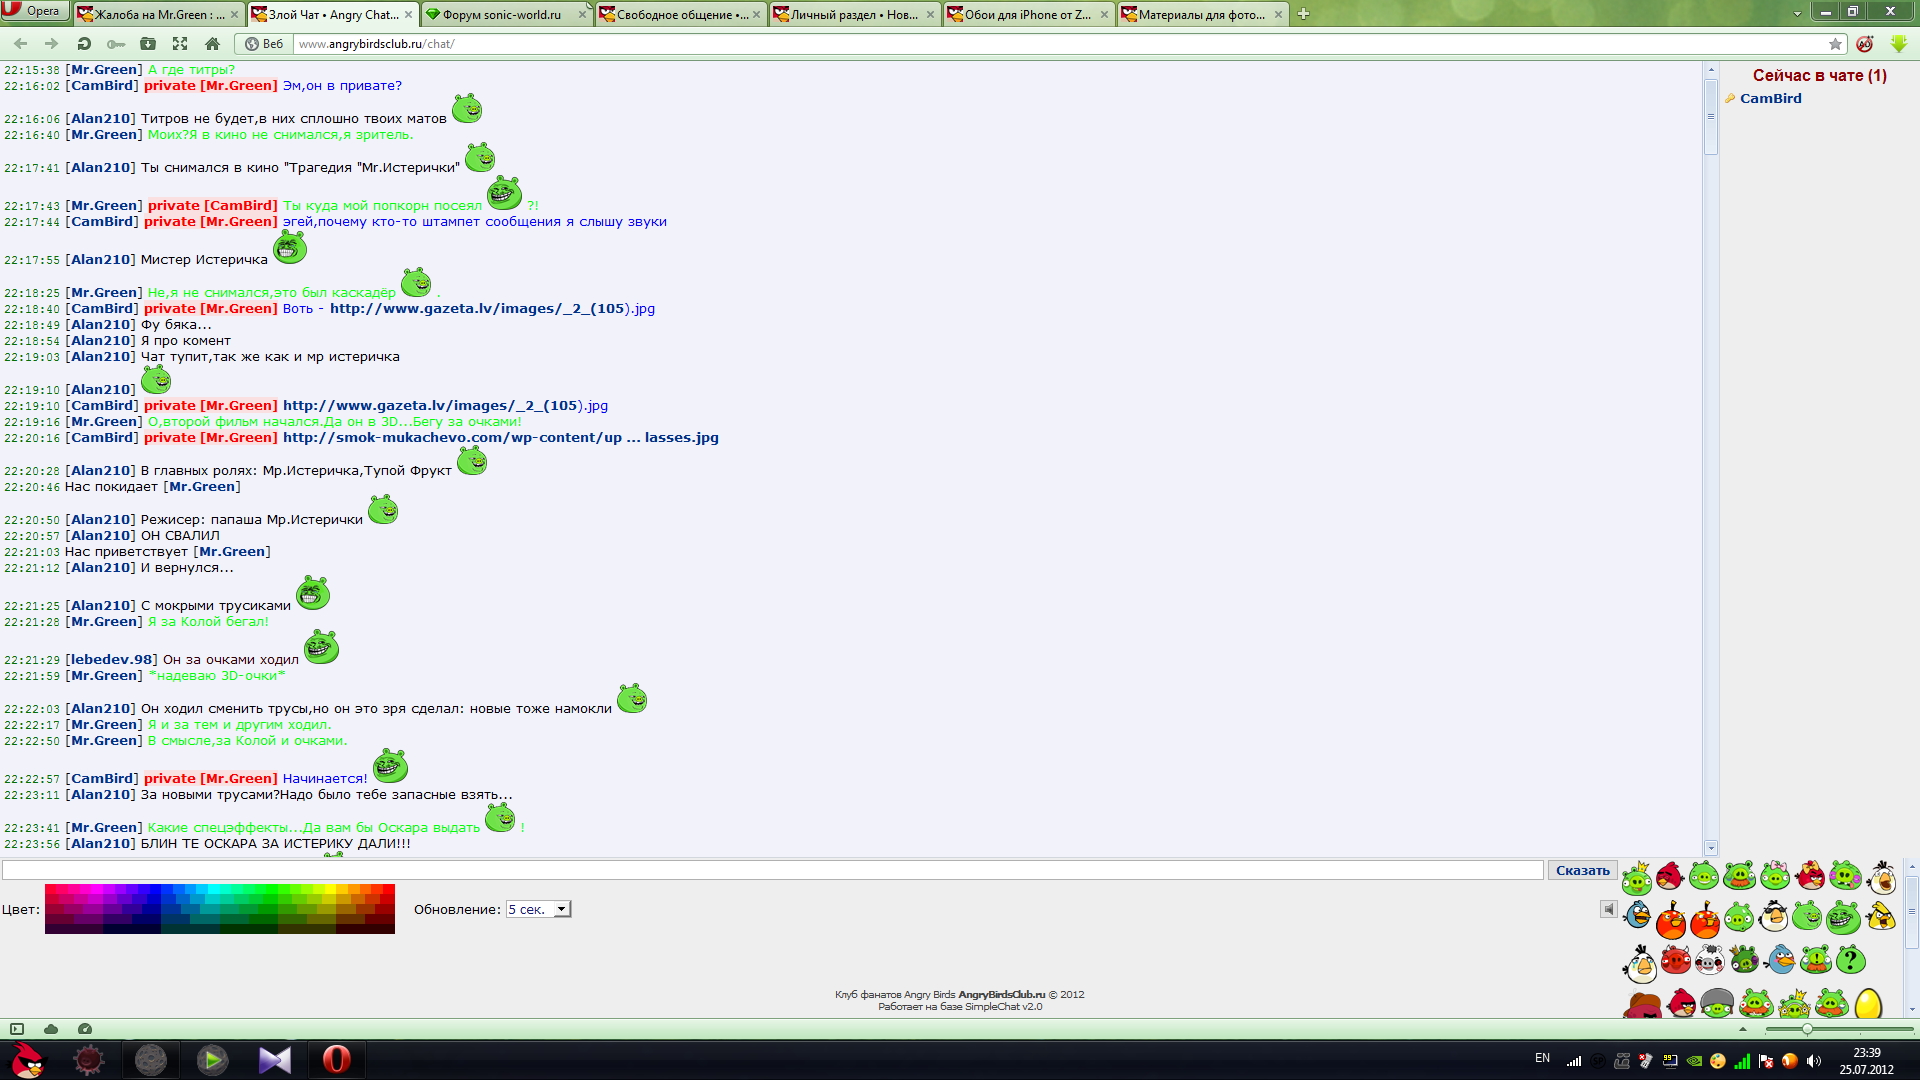Bookmark page with address bar star
Image resolution: width=1920 pixels, height=1080 pixels.
point(1835,44)
